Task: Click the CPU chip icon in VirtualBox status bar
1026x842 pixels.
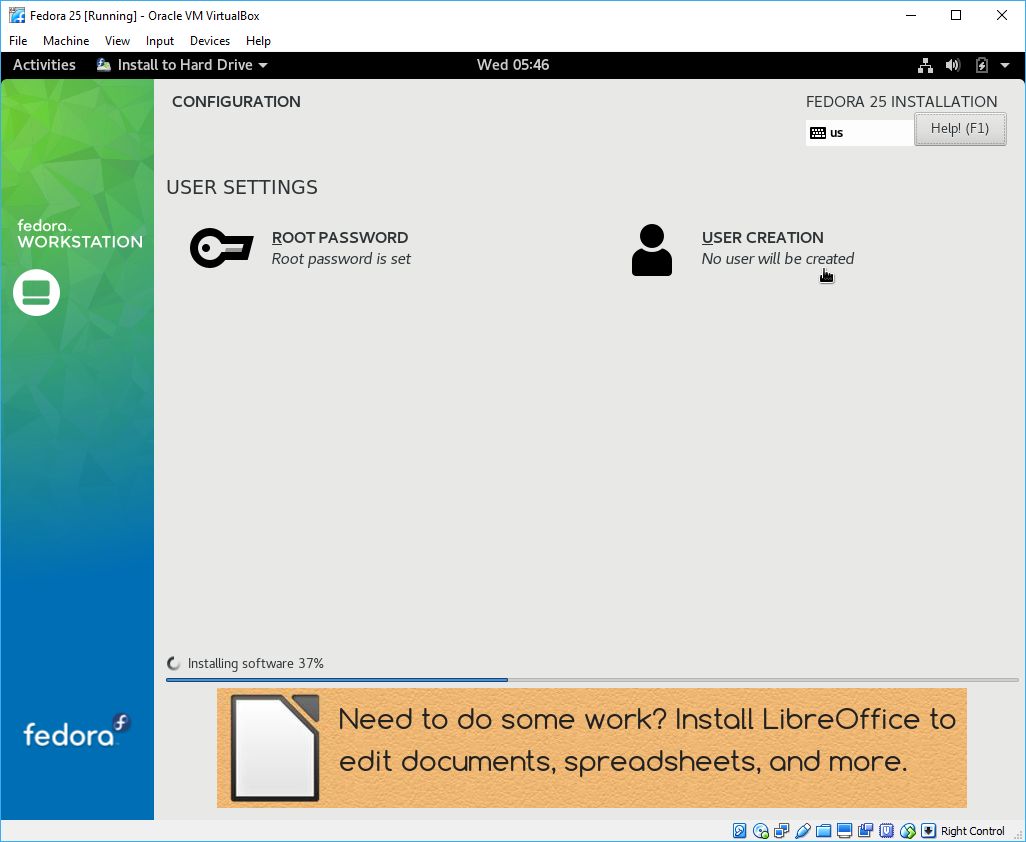Action: pos(886,831)
